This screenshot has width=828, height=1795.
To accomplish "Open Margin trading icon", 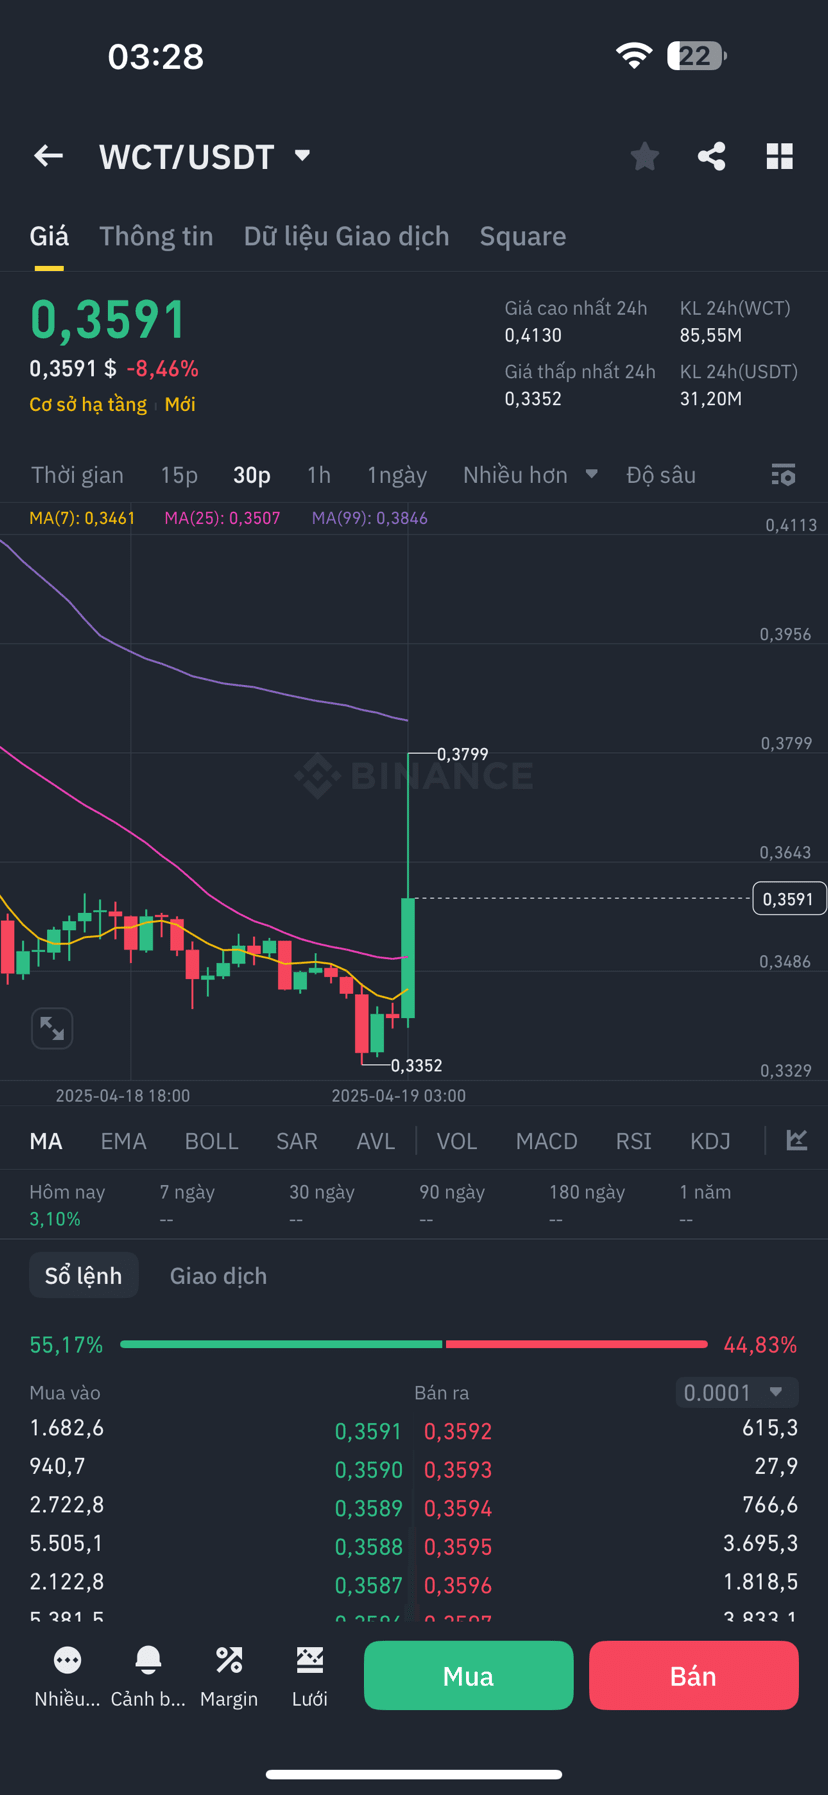I will click(x=229, y=1676).
